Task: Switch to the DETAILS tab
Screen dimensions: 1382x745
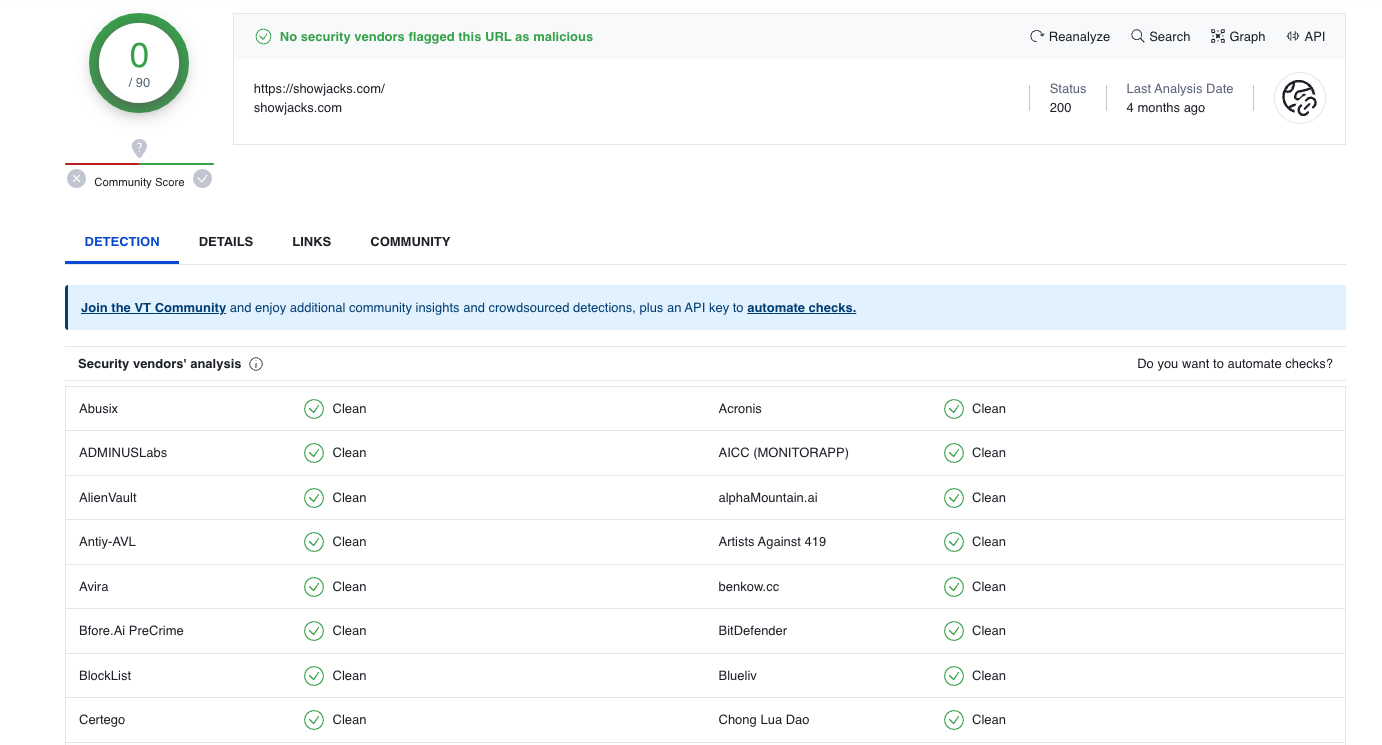Action: [x=226, y=241]
